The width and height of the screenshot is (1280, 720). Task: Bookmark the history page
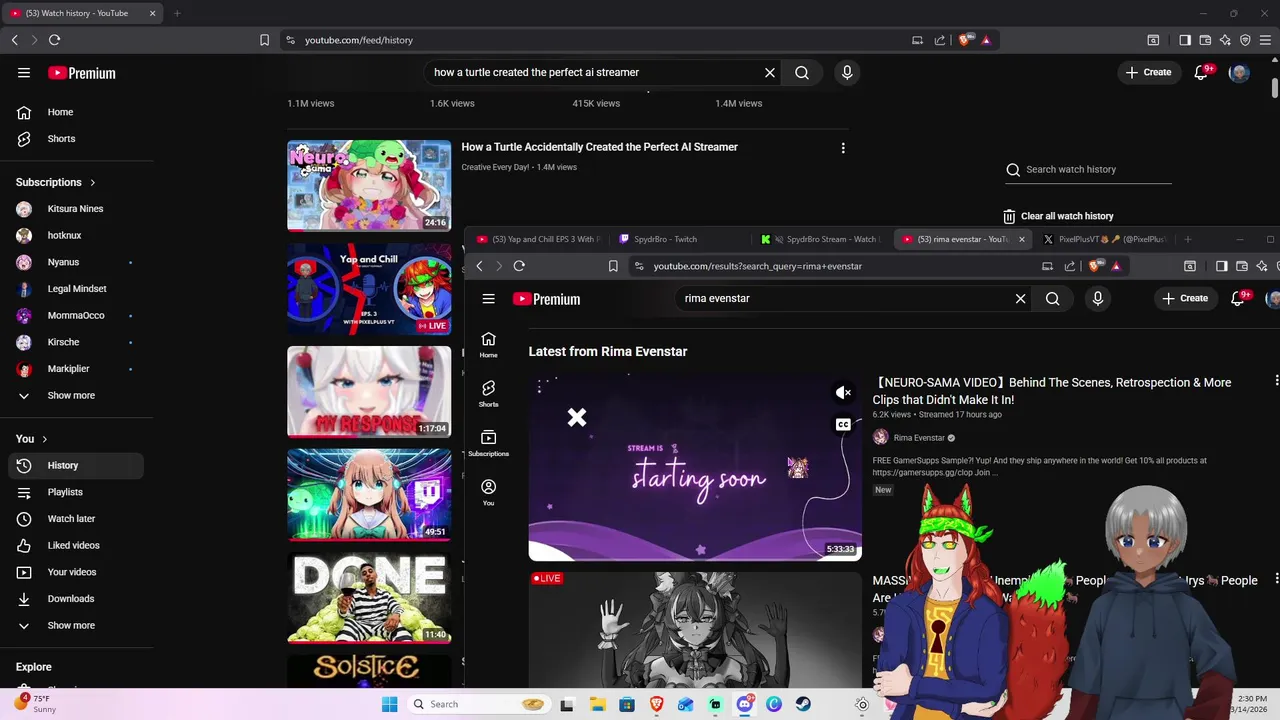click(264, 40)
